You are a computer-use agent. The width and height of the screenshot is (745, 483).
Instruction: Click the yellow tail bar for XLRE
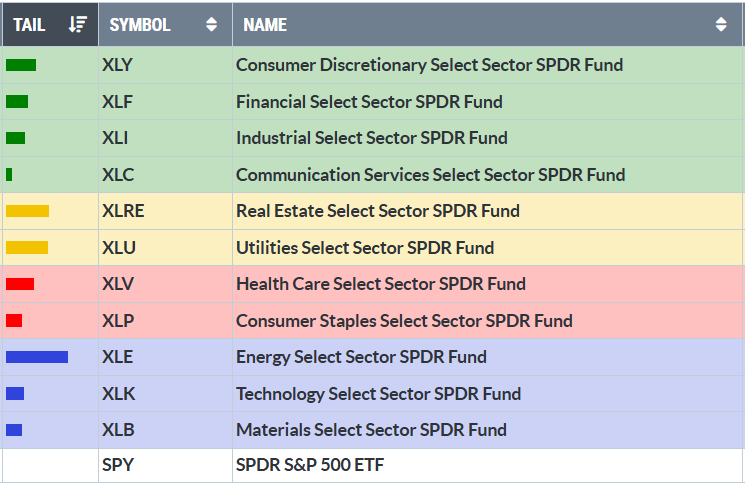tap(27, 211)
